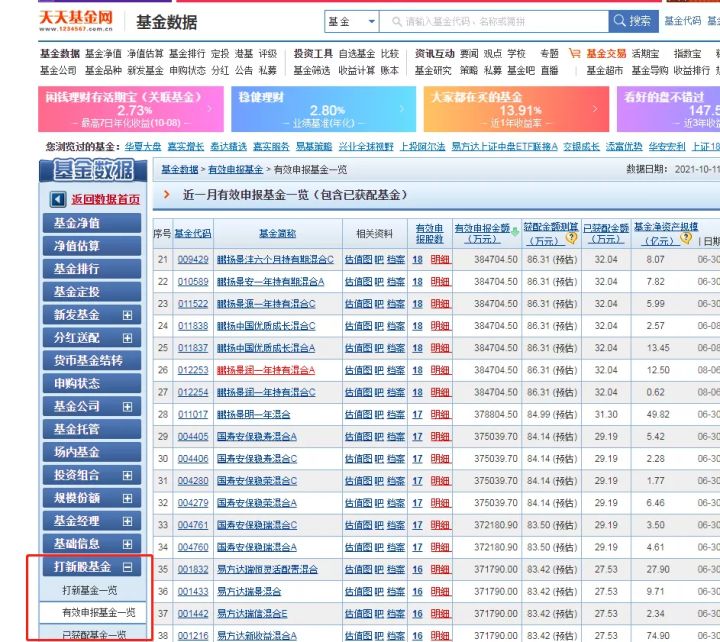Image resolution: width=720 pixels, height=642 pixels.
Task: Open fund 鹏扬景明一年混合
Action: coord(253,414)
